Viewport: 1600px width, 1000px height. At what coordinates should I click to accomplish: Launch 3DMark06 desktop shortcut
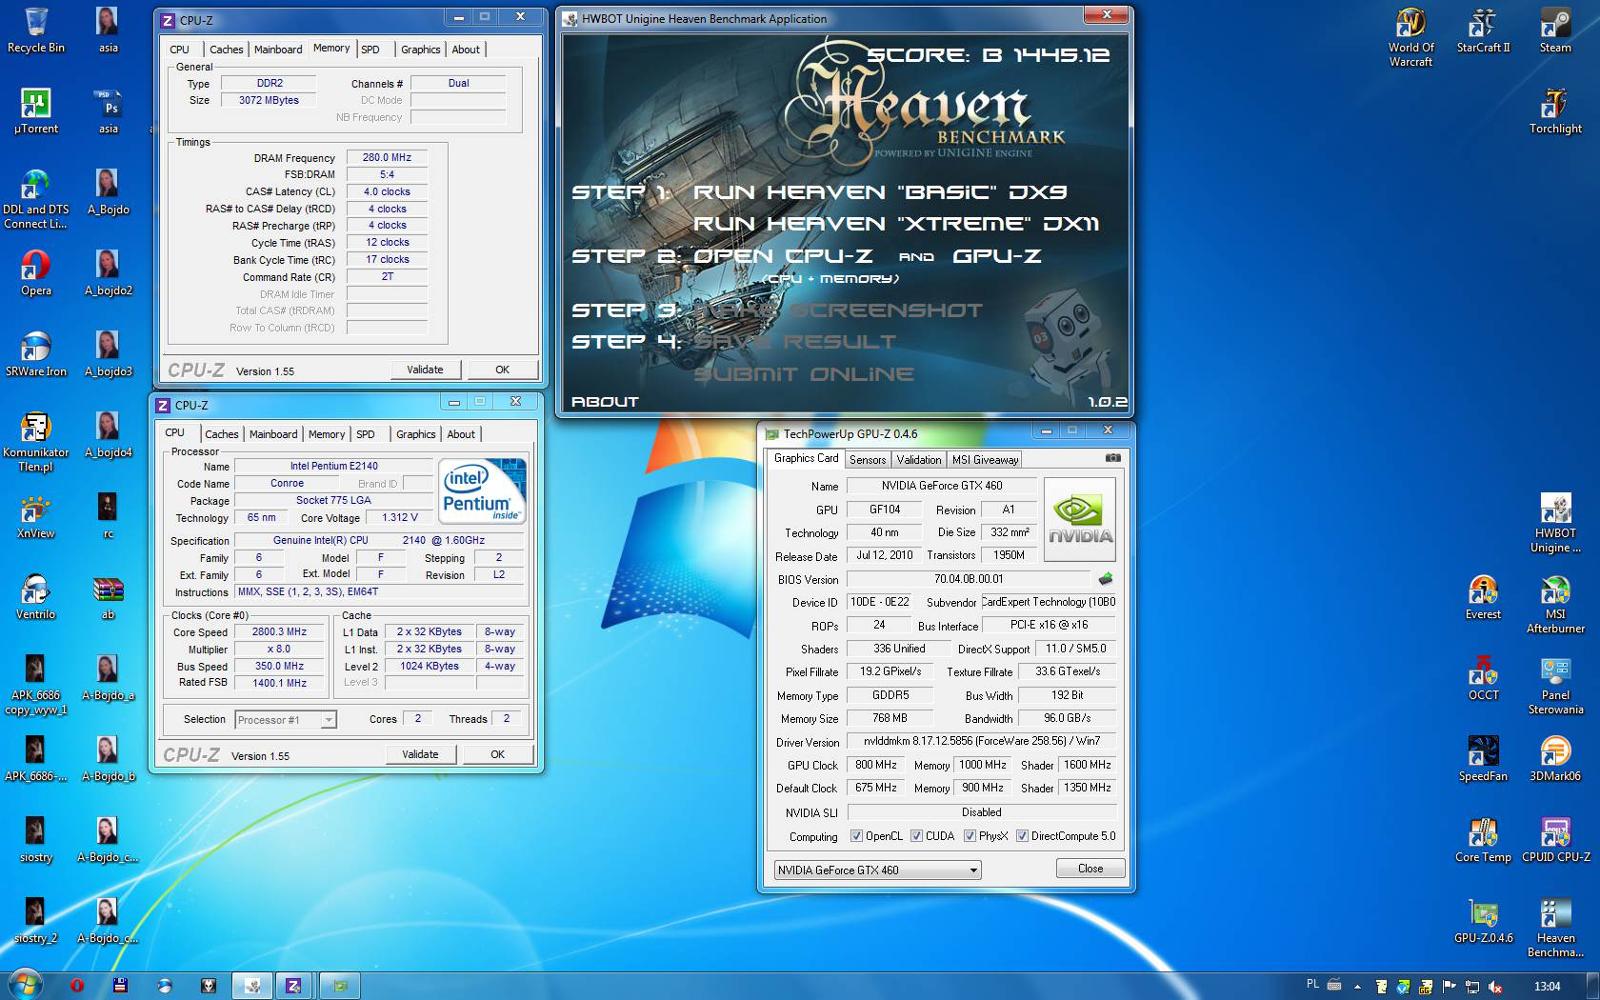pos(1555,758)
